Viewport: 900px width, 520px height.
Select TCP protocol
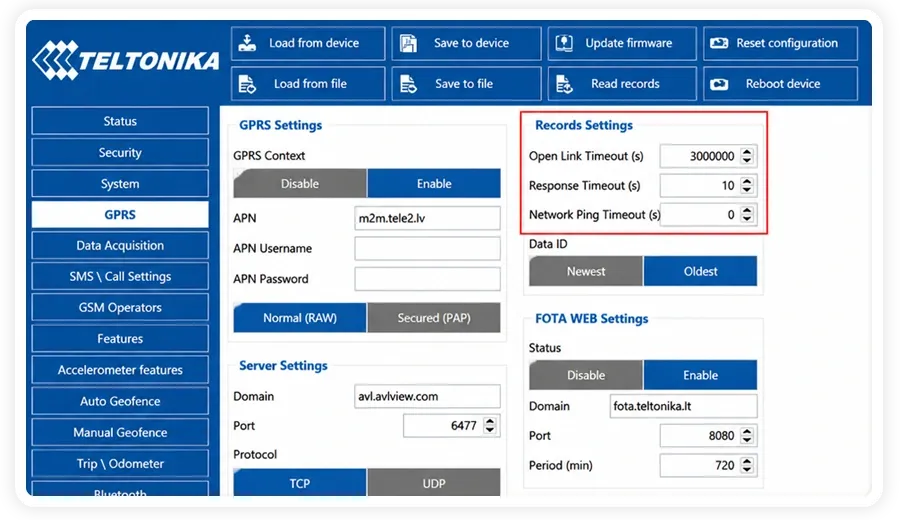click(x=300, y=483)
